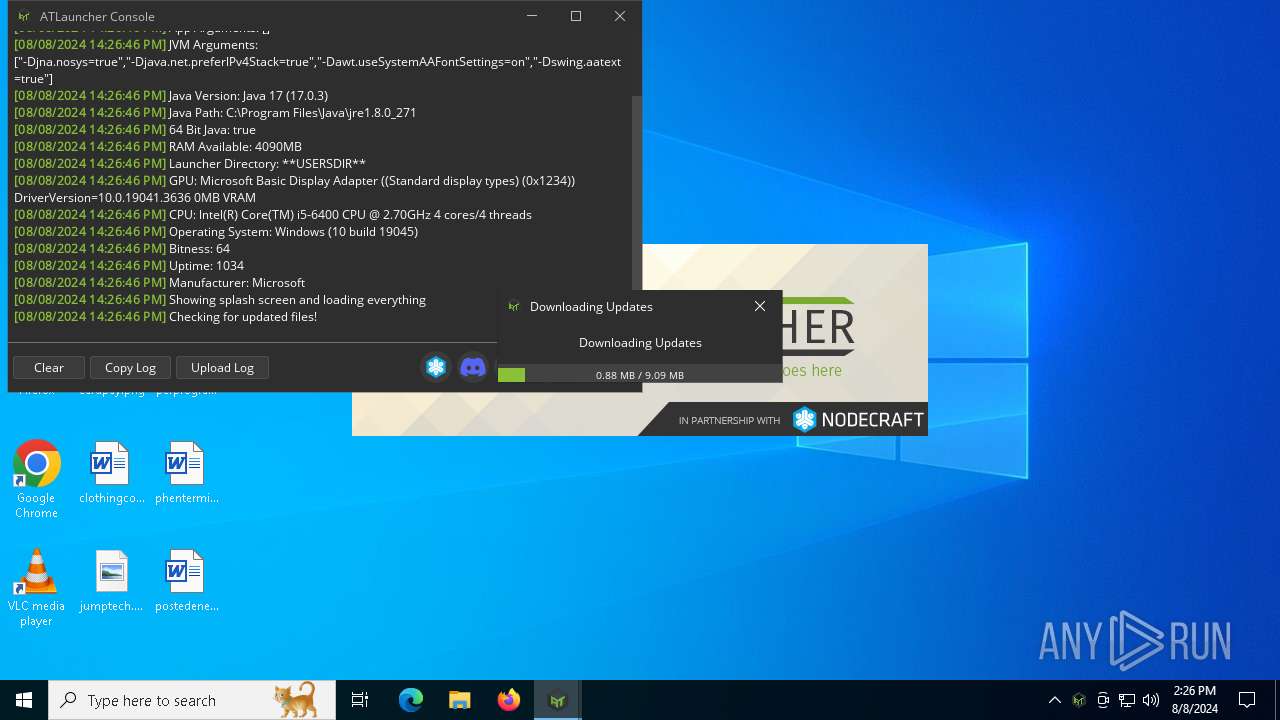Screen dimensions: 1280x720
Task: Click the 'Manufacturer: Microsoft' log line
Action: (x=160, y=283)
